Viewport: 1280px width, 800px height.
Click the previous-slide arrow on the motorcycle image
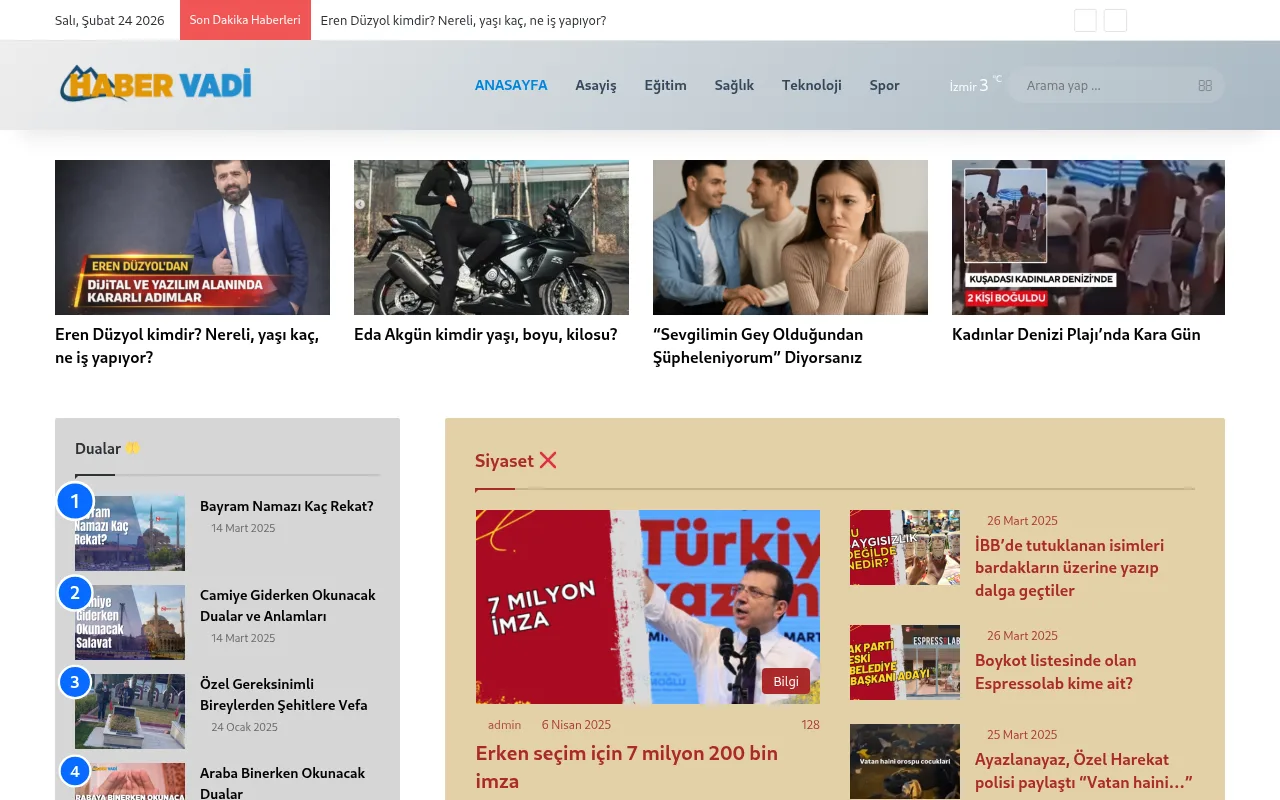(x=360, y=204)
